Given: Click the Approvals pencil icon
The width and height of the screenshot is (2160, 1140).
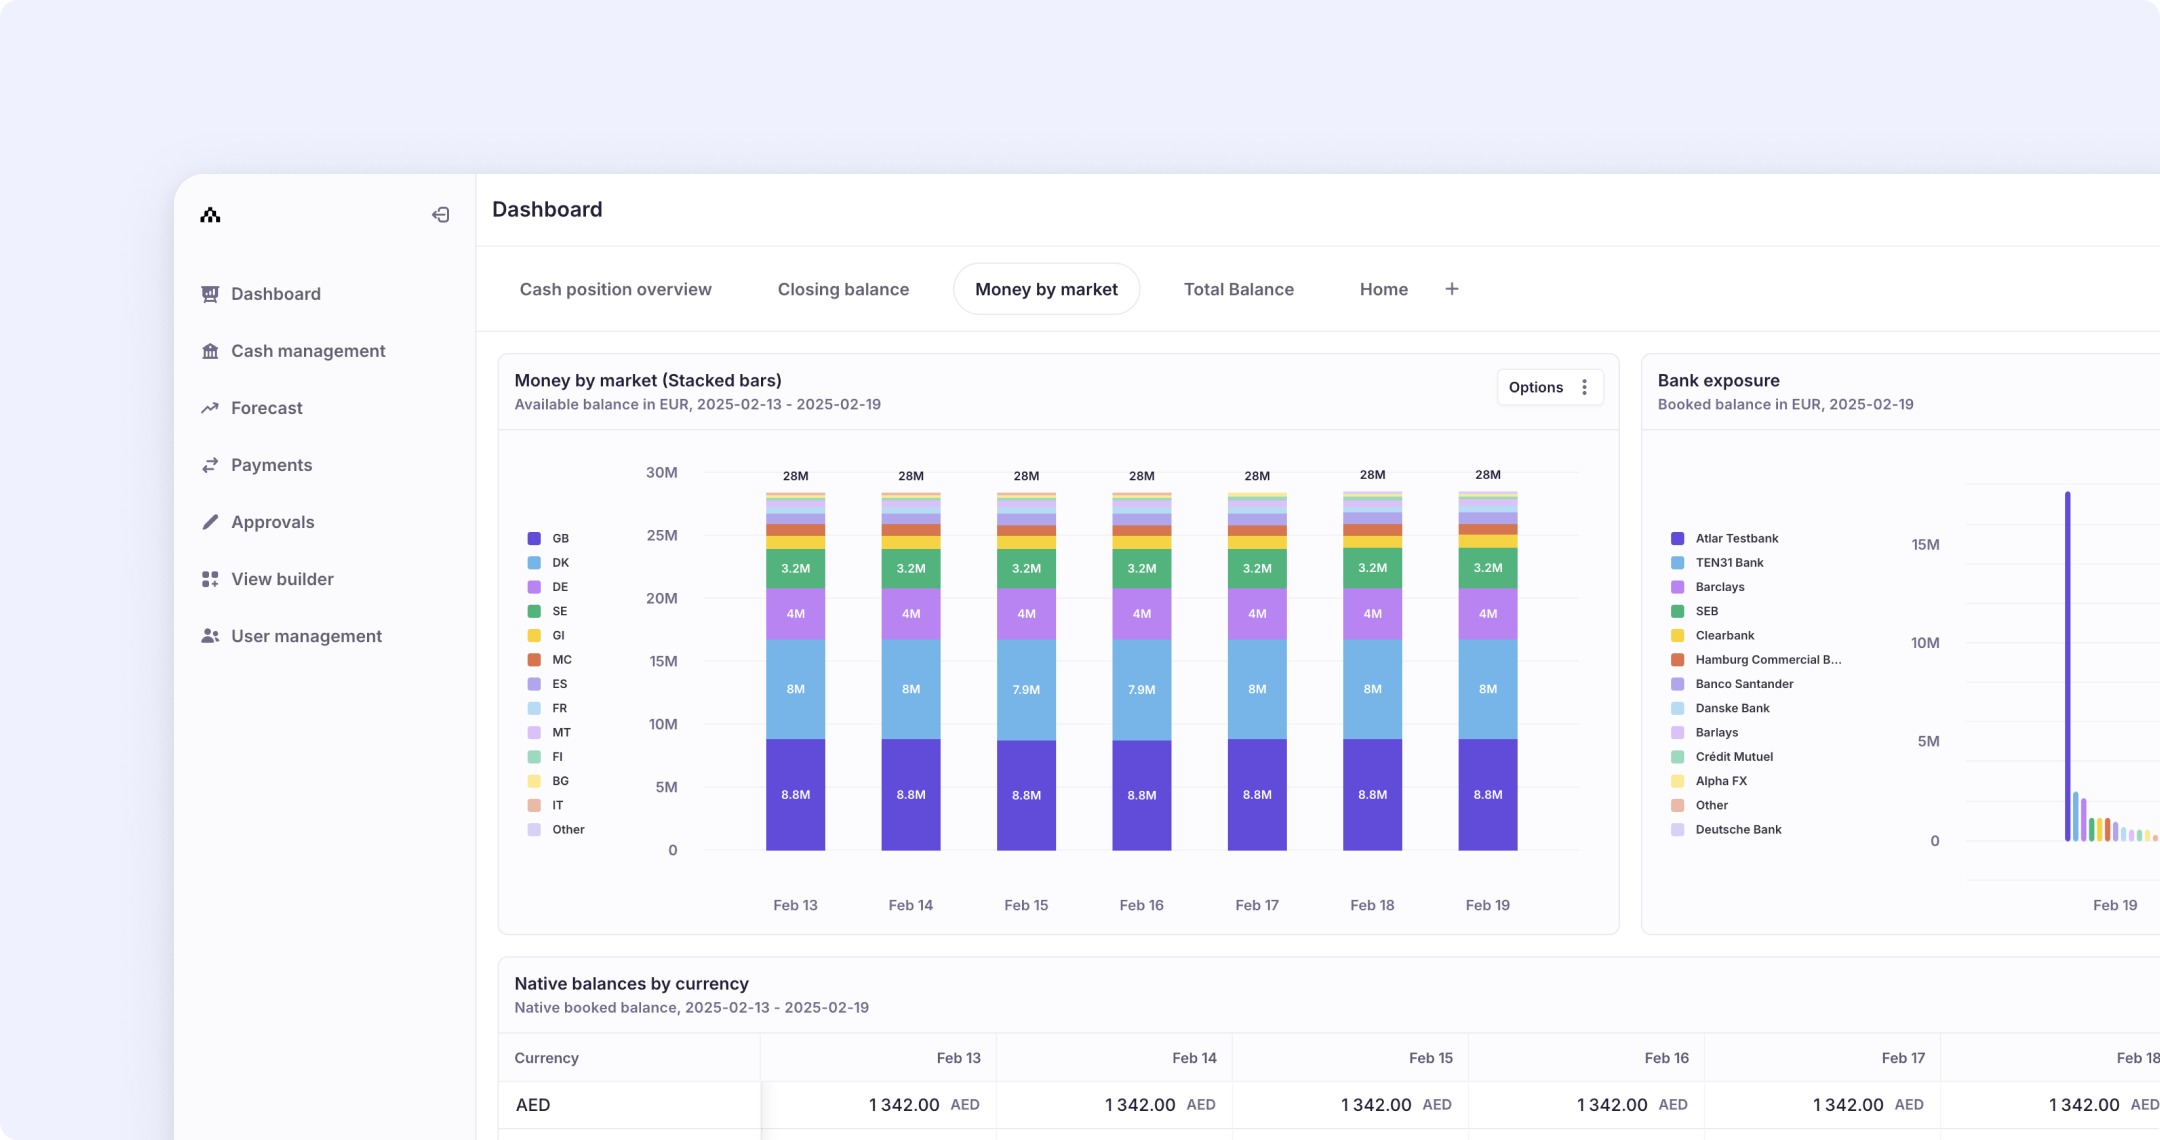Looking at the screenshot, I should point(210,522).
